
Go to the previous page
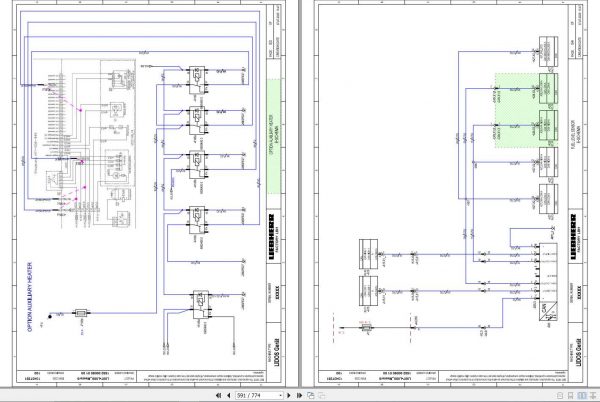pyautogui.click(x=228, y=395)
